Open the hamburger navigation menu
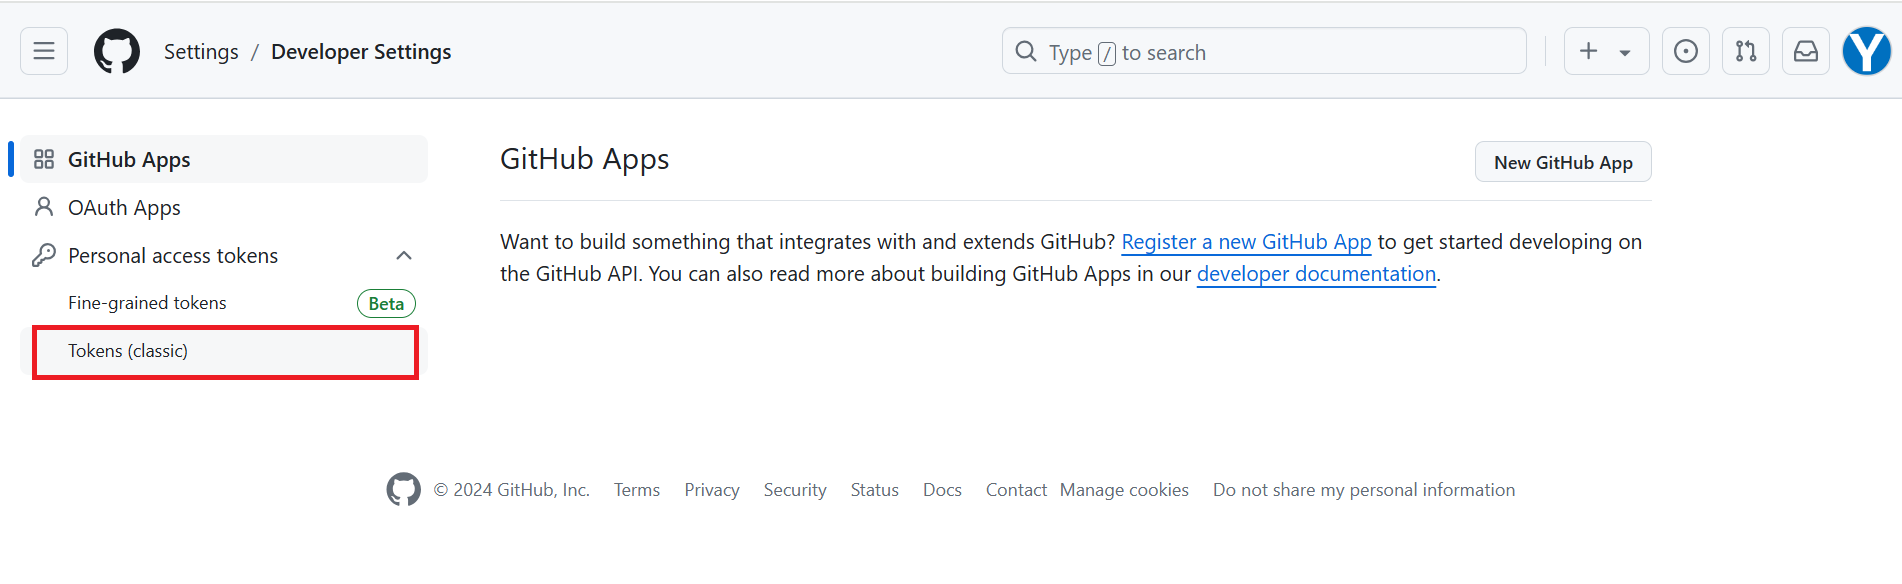The height and width of the screenshot is (584, 1902). pyautogui.click(x=44, y=51)
